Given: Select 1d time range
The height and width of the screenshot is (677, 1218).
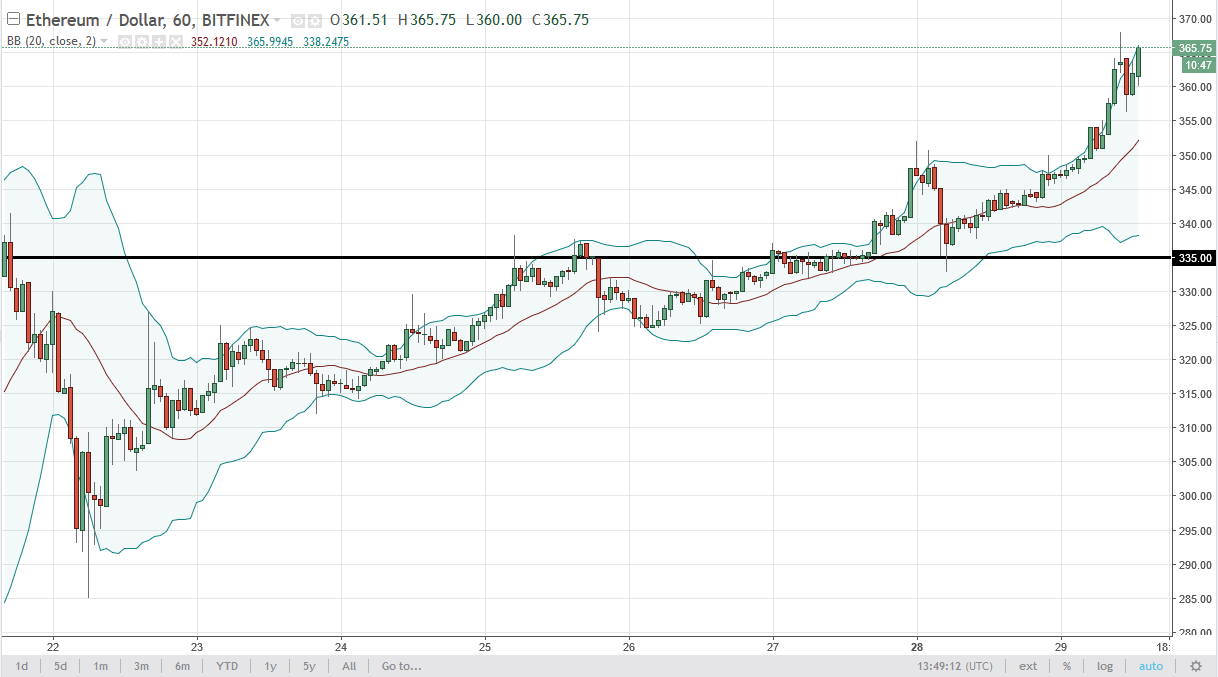Looking at the screenshot, I should pos(20,666).
